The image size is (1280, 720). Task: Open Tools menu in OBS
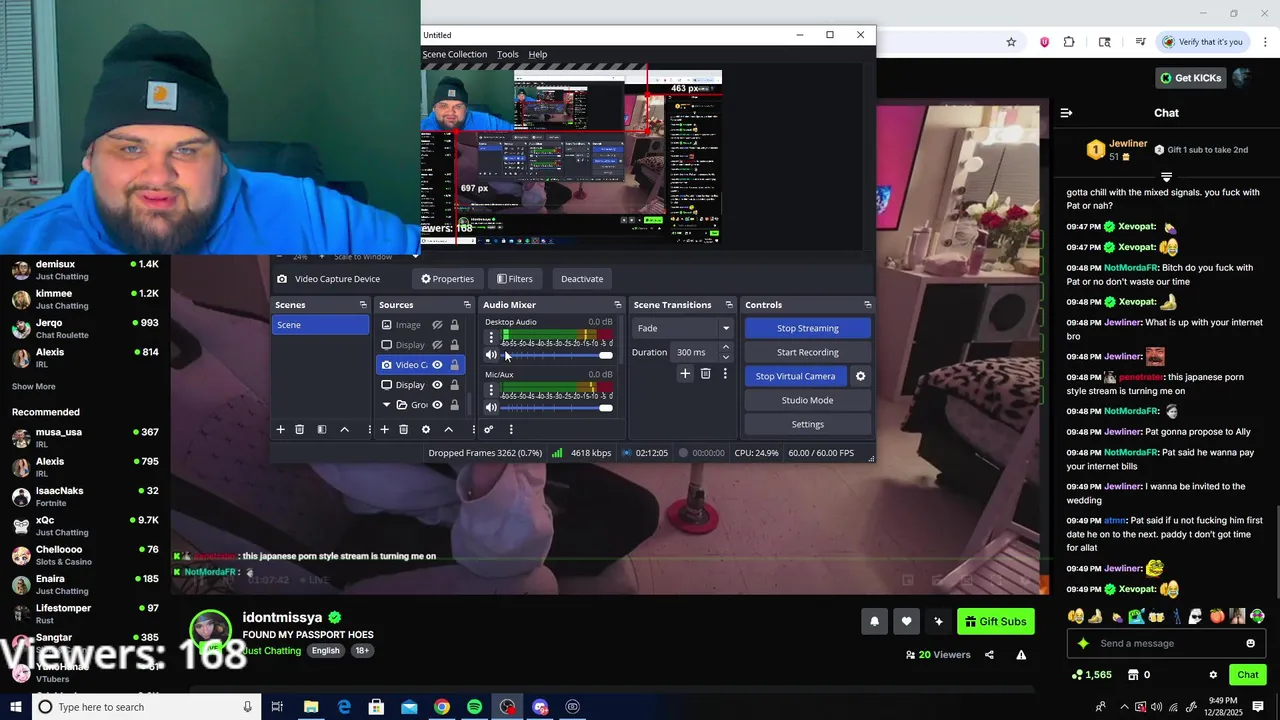(508, 54)
